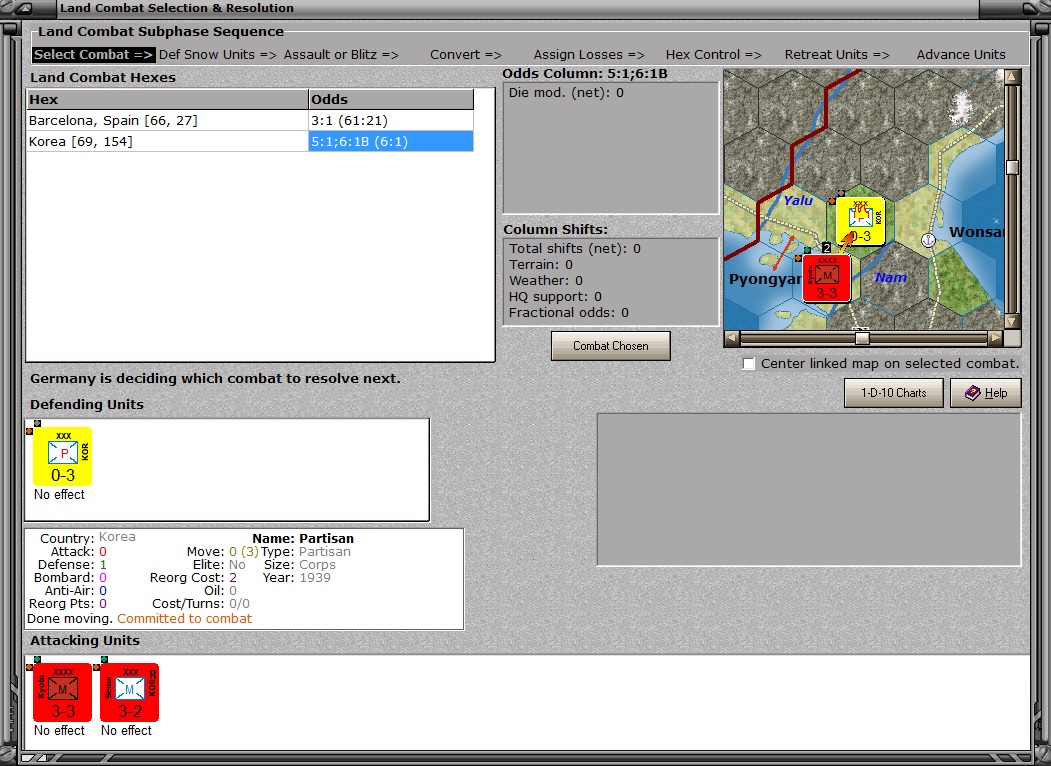Click No effect under Partisan defender
Screen dimensions: 1051x766
[59, 495]
